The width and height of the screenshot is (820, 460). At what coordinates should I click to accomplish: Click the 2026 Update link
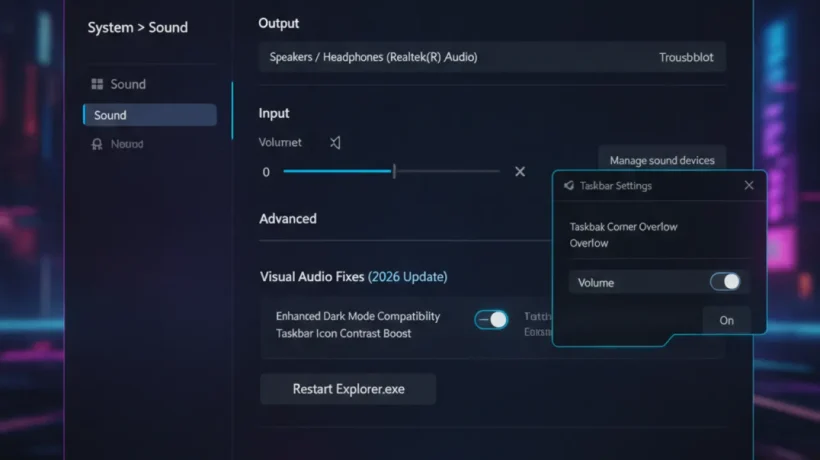pos(407,277)
